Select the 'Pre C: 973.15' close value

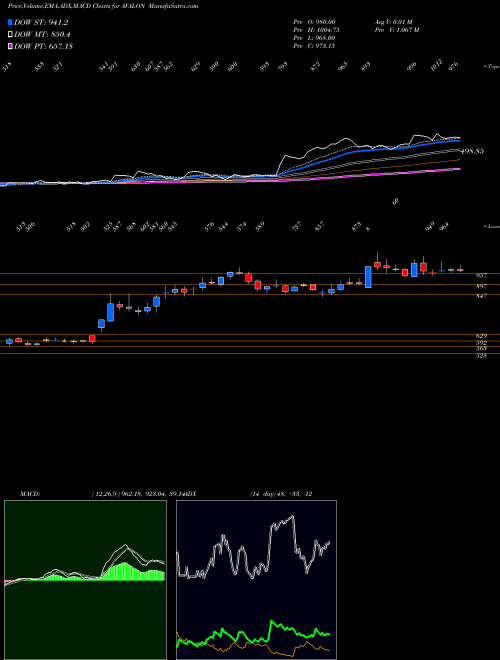coord(314,46)
